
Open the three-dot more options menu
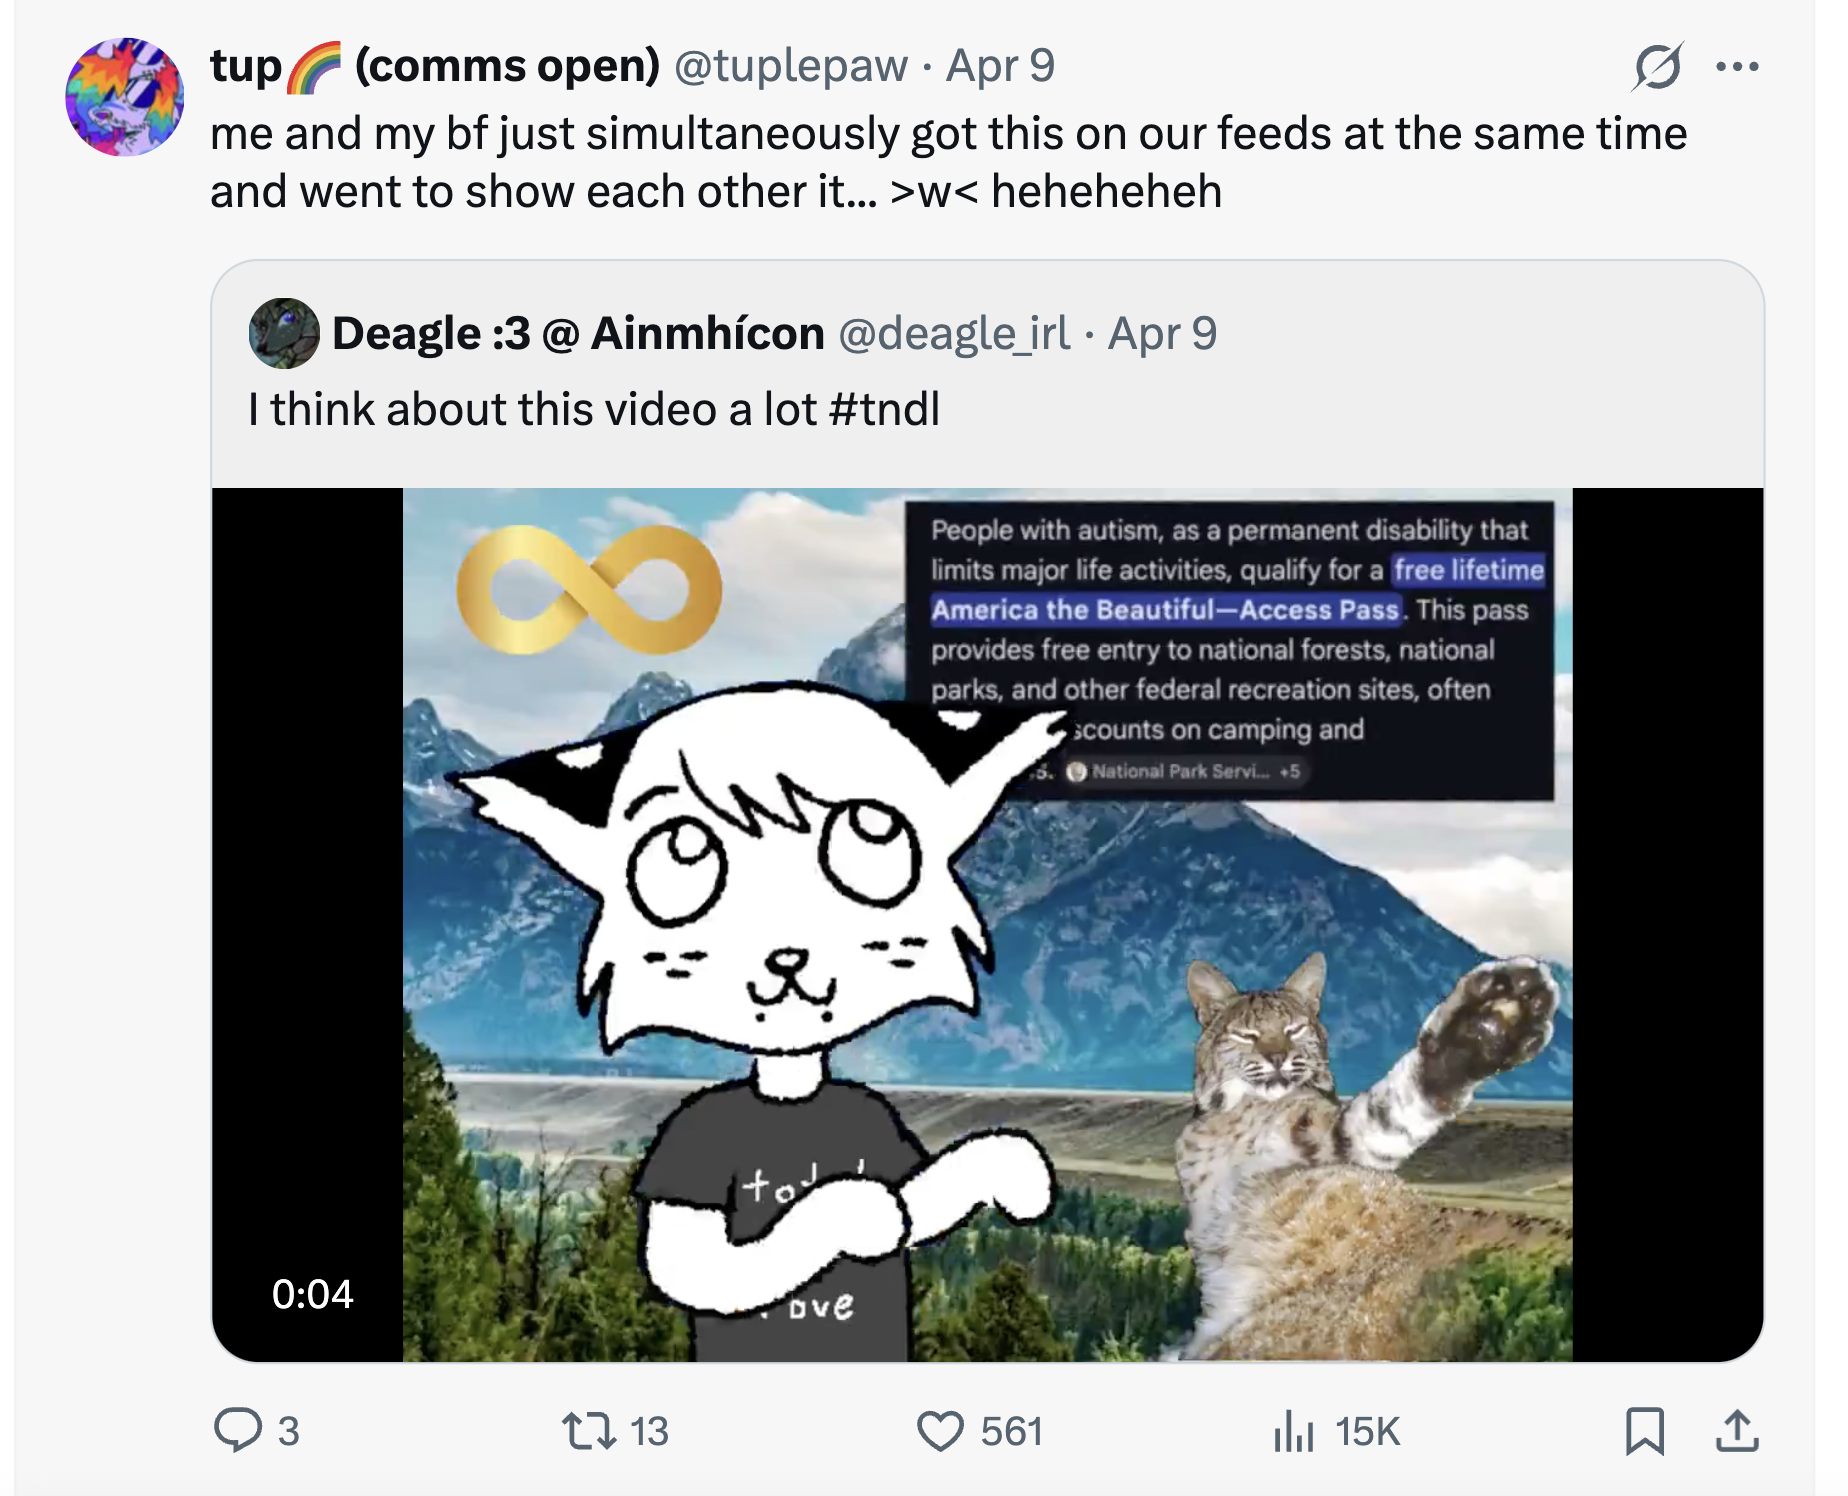[1737, 67]
